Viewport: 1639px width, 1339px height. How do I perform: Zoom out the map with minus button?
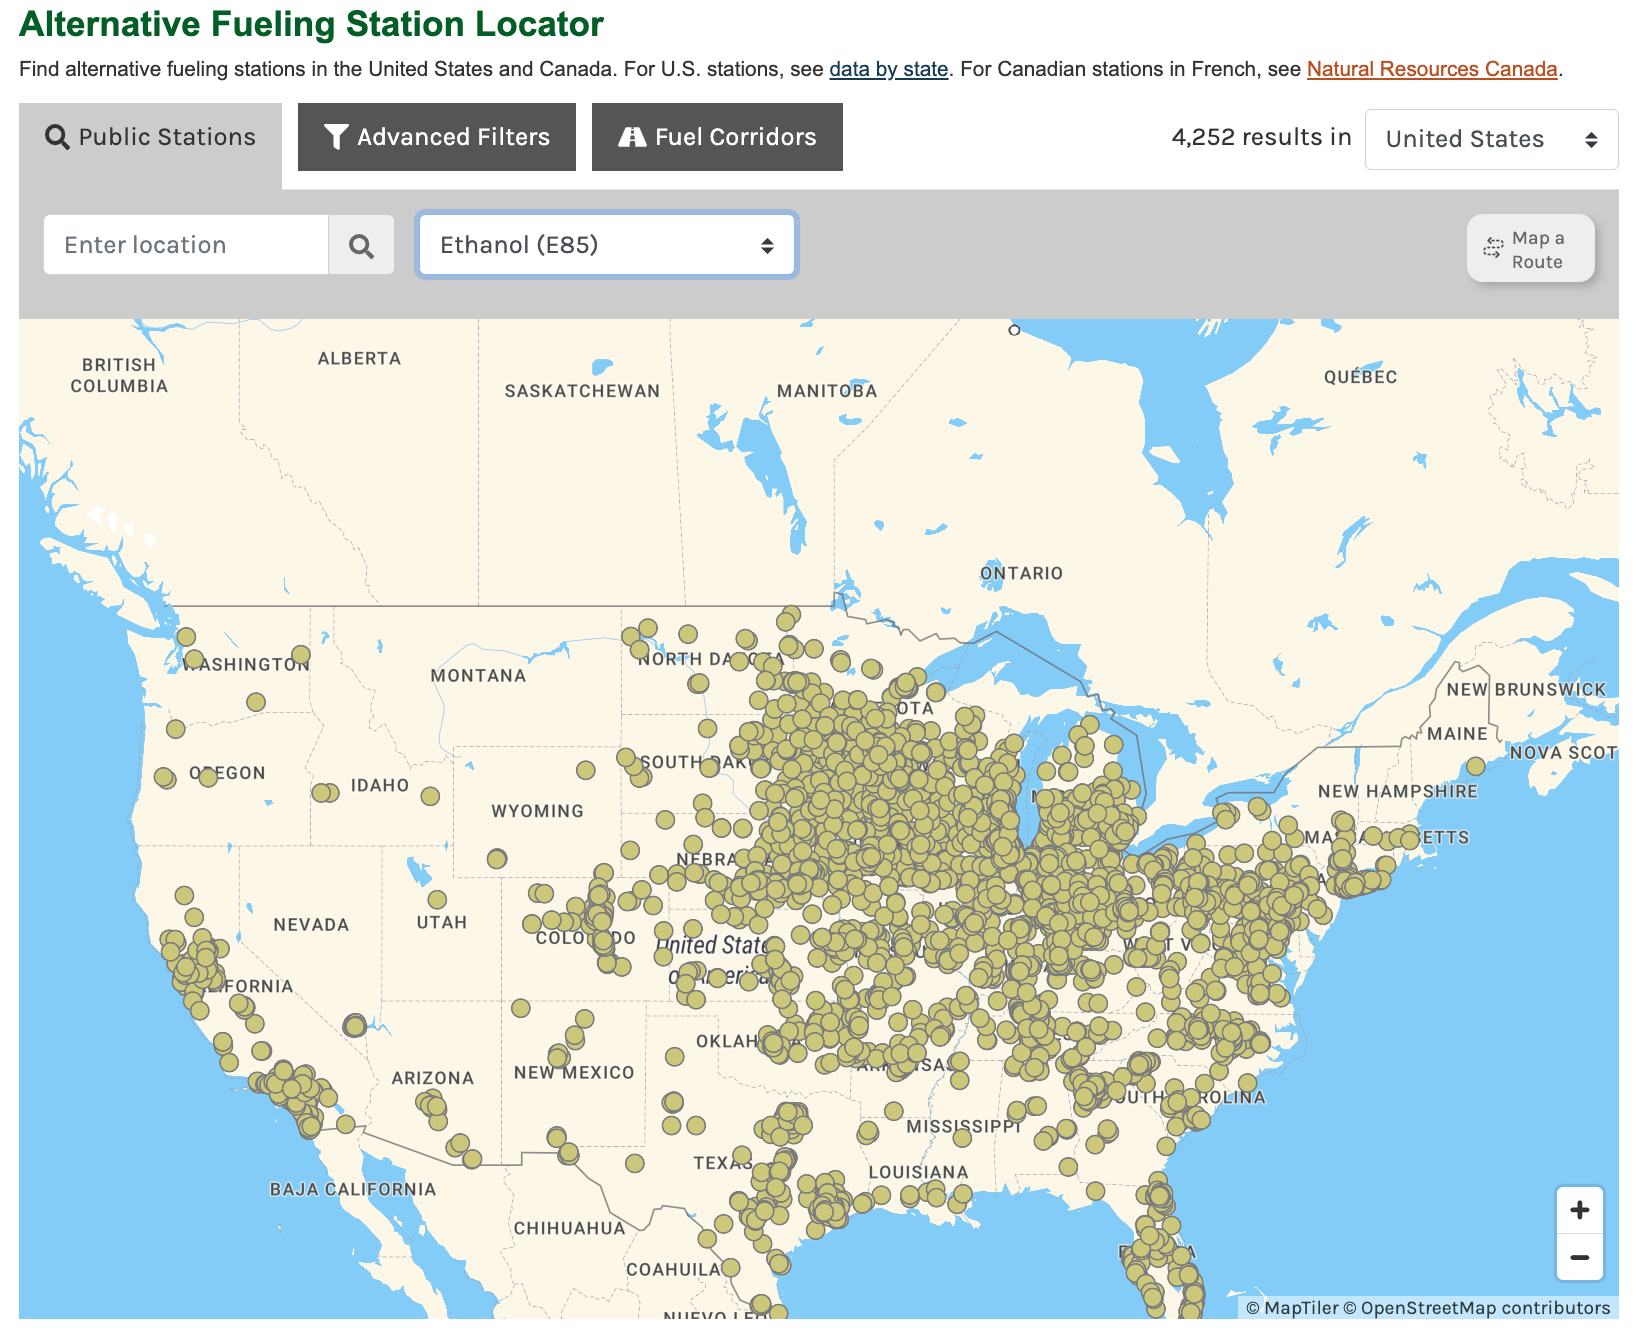pyautogui.click(x=1579, y=1258)
